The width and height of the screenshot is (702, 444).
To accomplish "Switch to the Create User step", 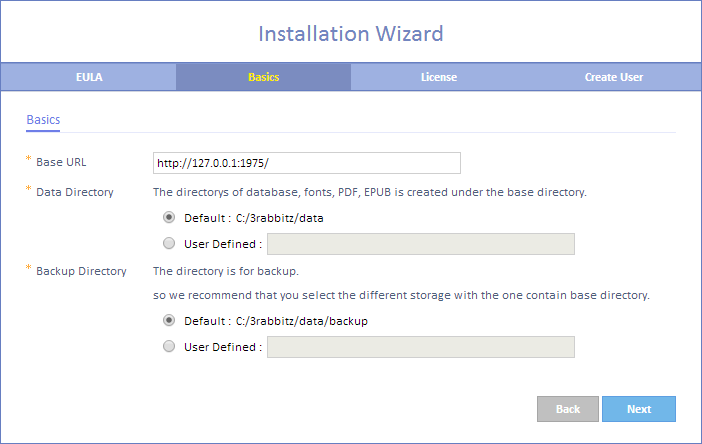I will coord(613,77).
